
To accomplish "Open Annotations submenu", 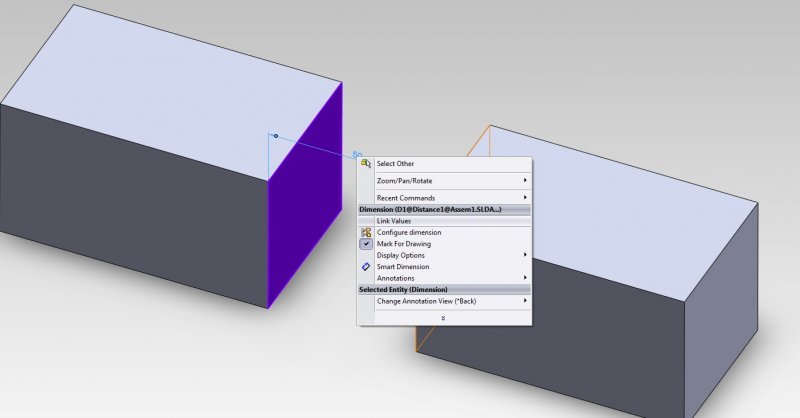I will tap(395, 278).
